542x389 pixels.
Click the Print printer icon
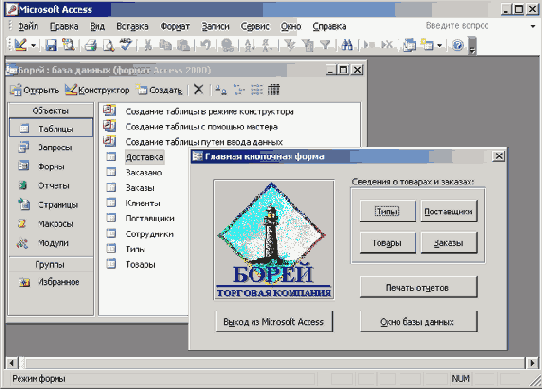pos(91,45)
